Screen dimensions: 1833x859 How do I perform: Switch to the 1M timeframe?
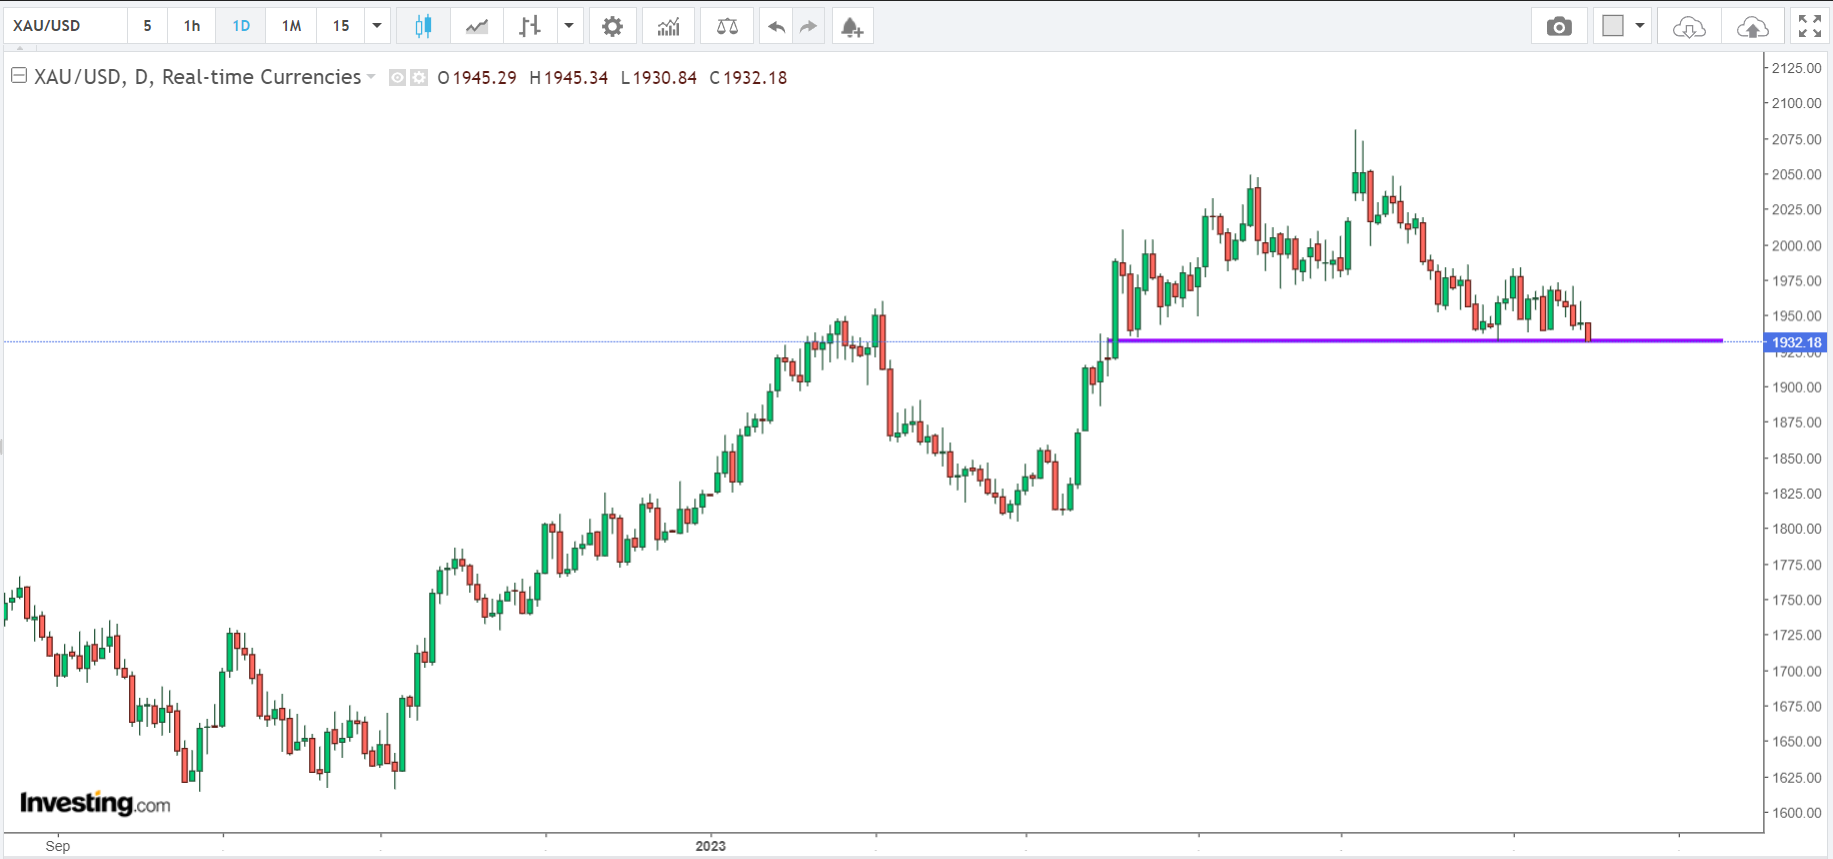point(291,26)
